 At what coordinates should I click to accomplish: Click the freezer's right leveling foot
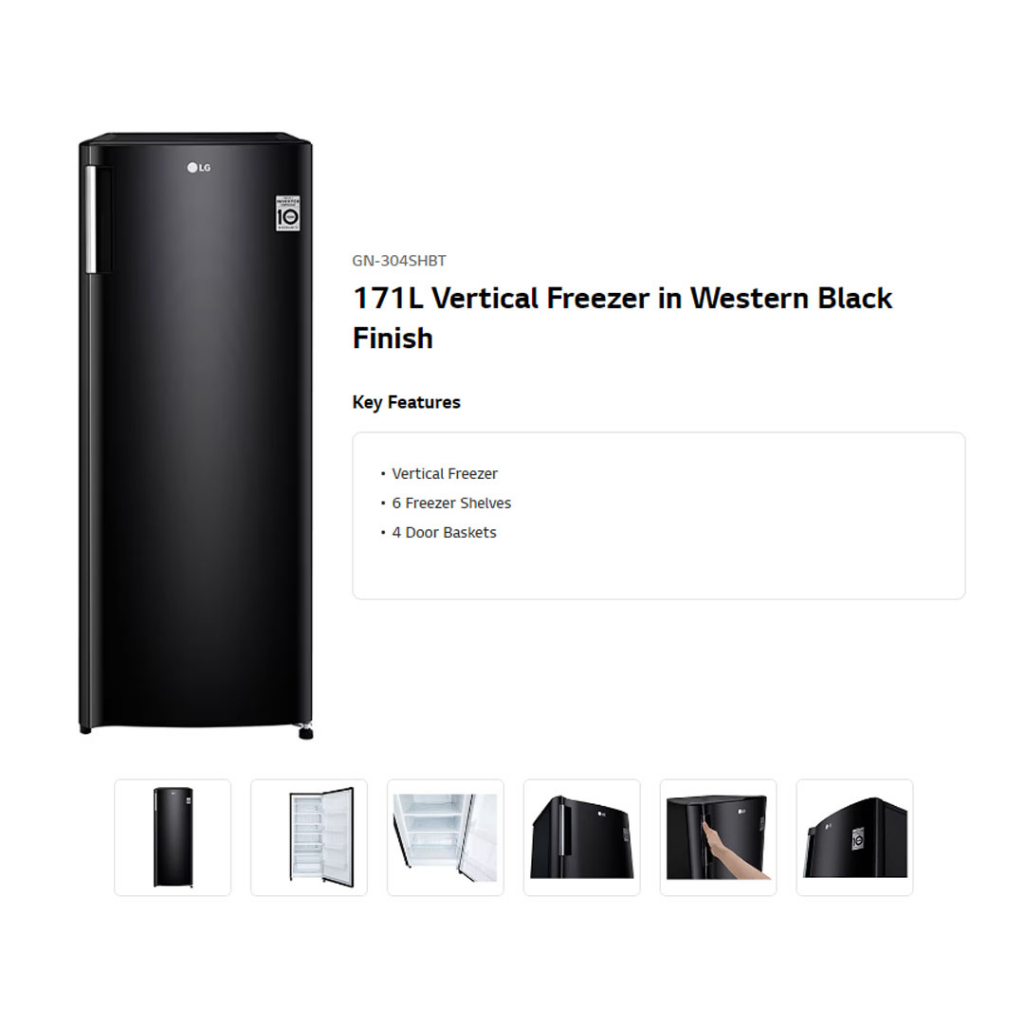click(306, 732)
